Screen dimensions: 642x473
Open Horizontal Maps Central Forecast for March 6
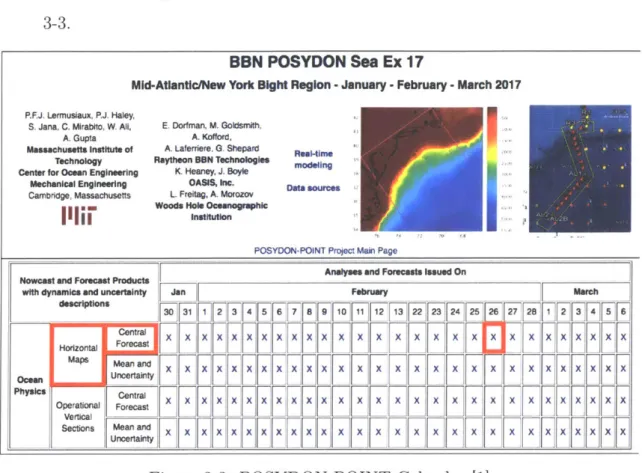623,337
